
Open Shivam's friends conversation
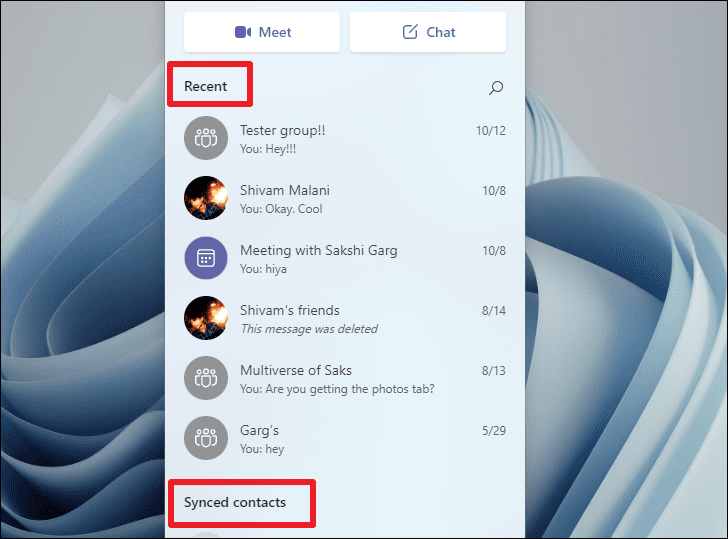coord(344,318)
